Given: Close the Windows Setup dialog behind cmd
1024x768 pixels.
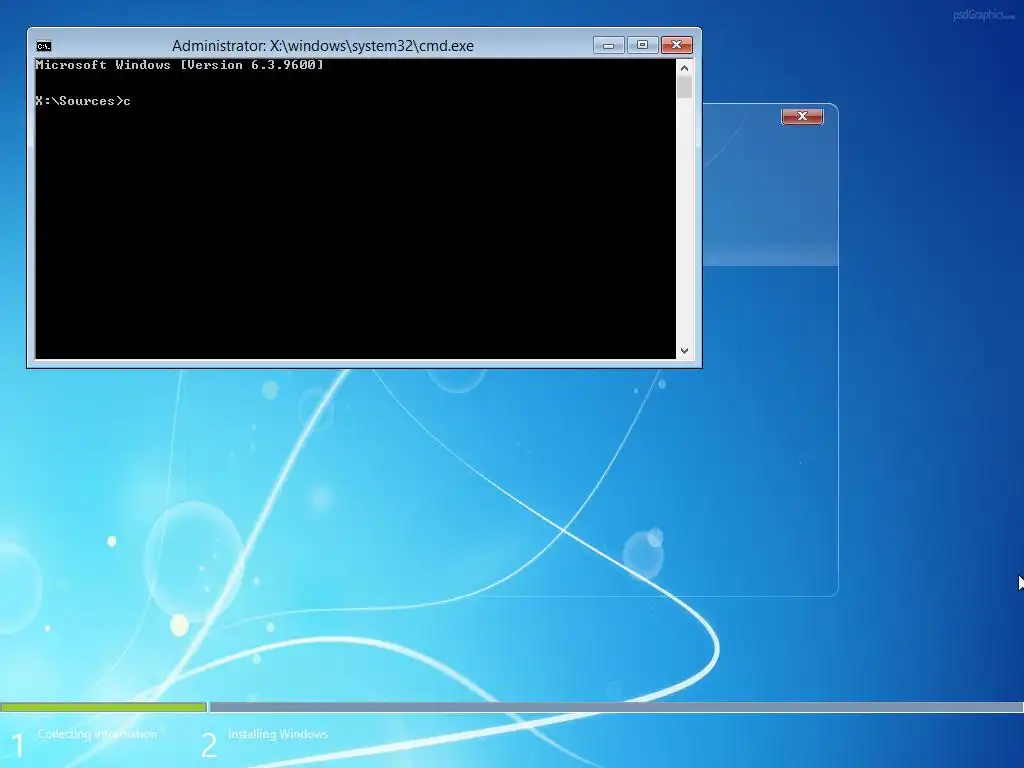Looking at the screenshot, I should (x=803, y=116).
